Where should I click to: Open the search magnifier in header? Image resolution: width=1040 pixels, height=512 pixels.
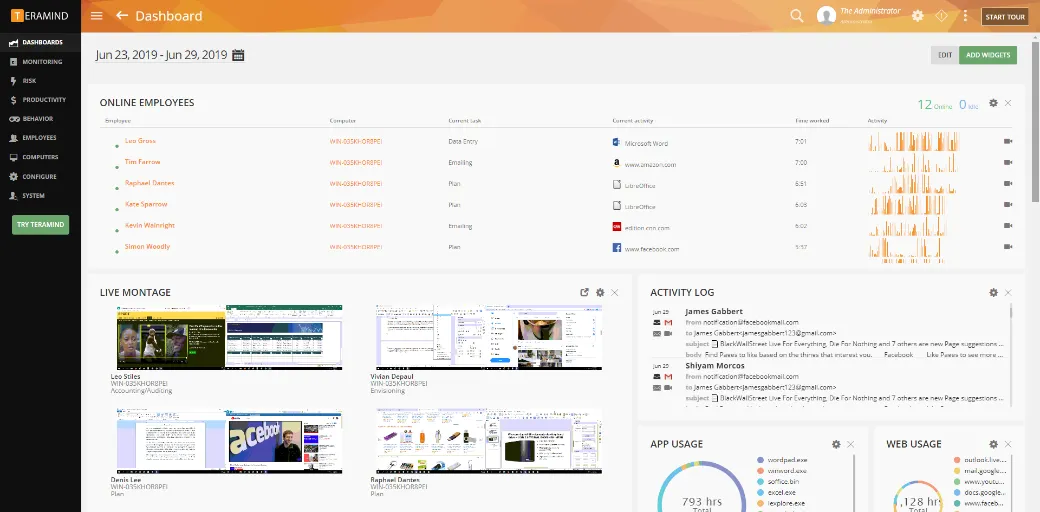tap(797, 16)
